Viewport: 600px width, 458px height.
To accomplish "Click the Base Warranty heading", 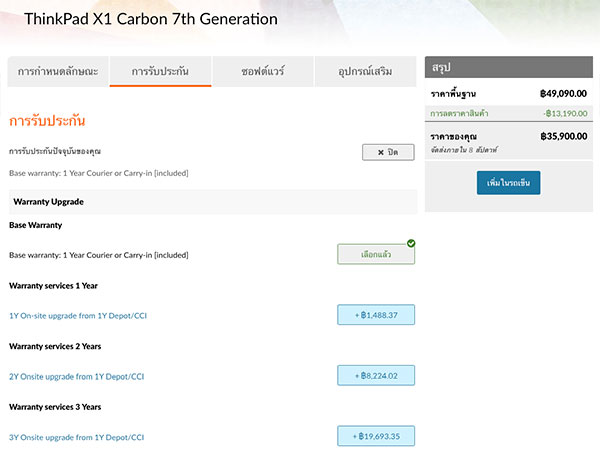I will (36, 225).
